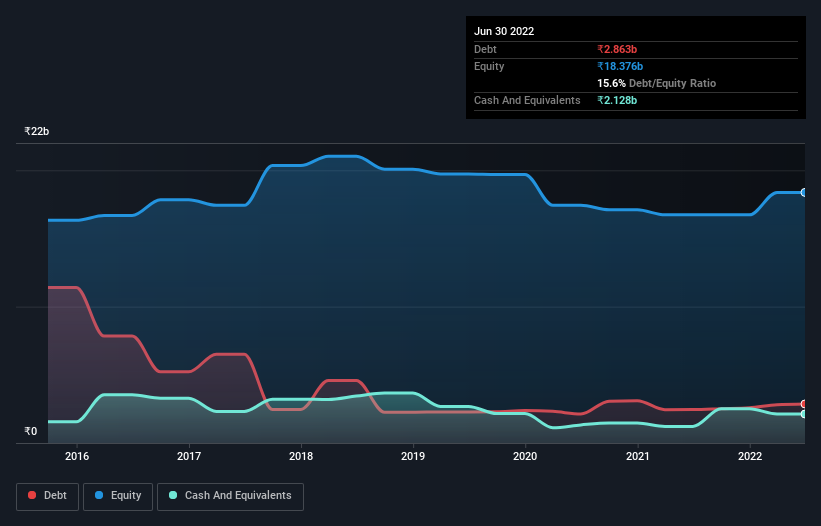Click the ₹18.376b equity value
This screenshot has height=526, width=821.
tap(620, 66)
